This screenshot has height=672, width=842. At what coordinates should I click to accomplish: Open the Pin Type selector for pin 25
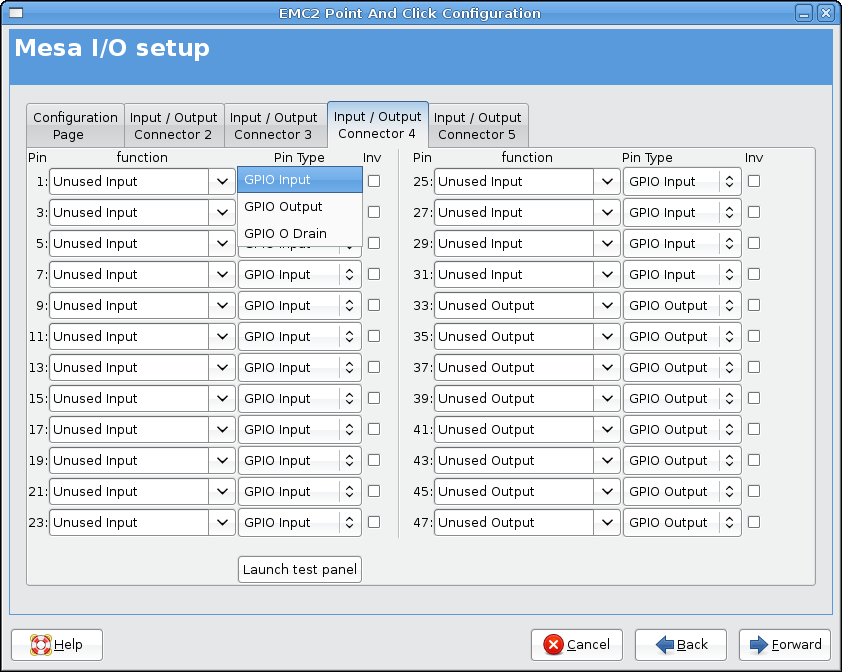[x=682, y=182]
